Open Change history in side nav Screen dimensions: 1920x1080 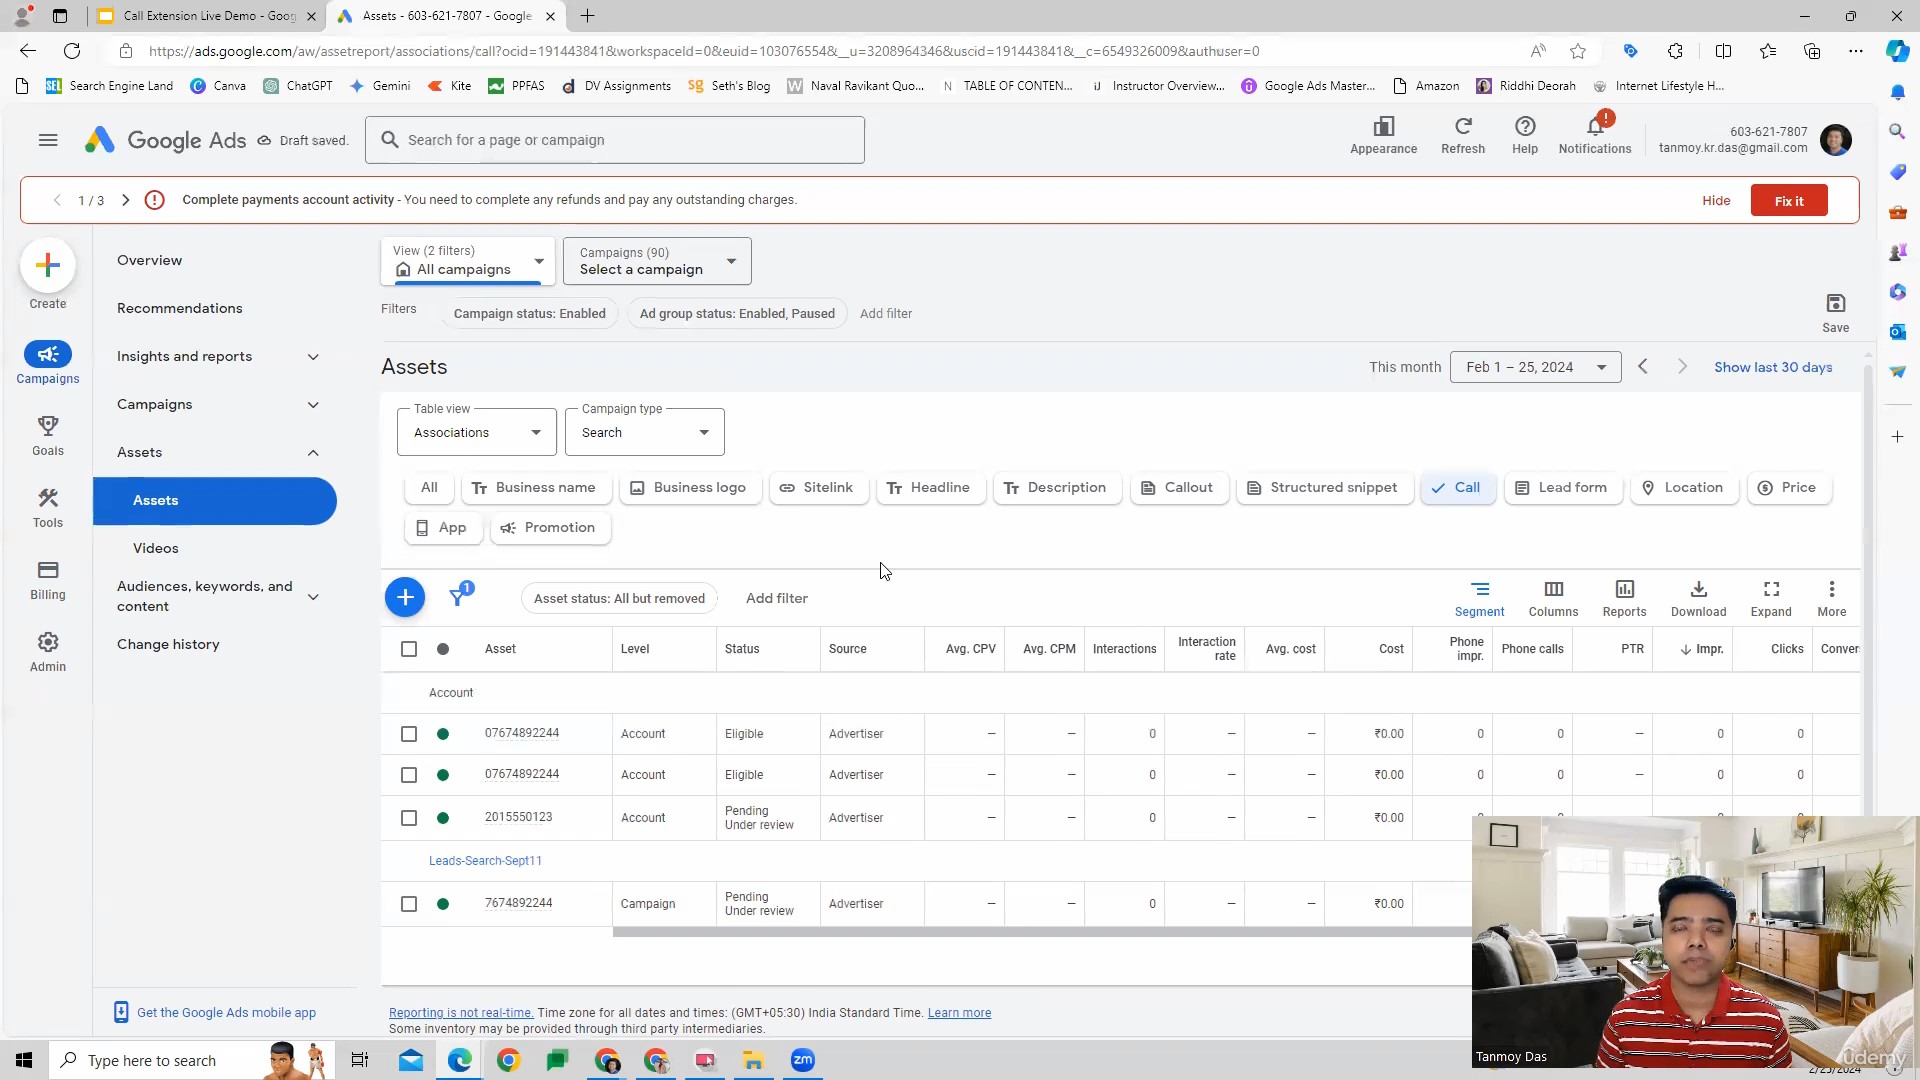[x=168, y=644]
